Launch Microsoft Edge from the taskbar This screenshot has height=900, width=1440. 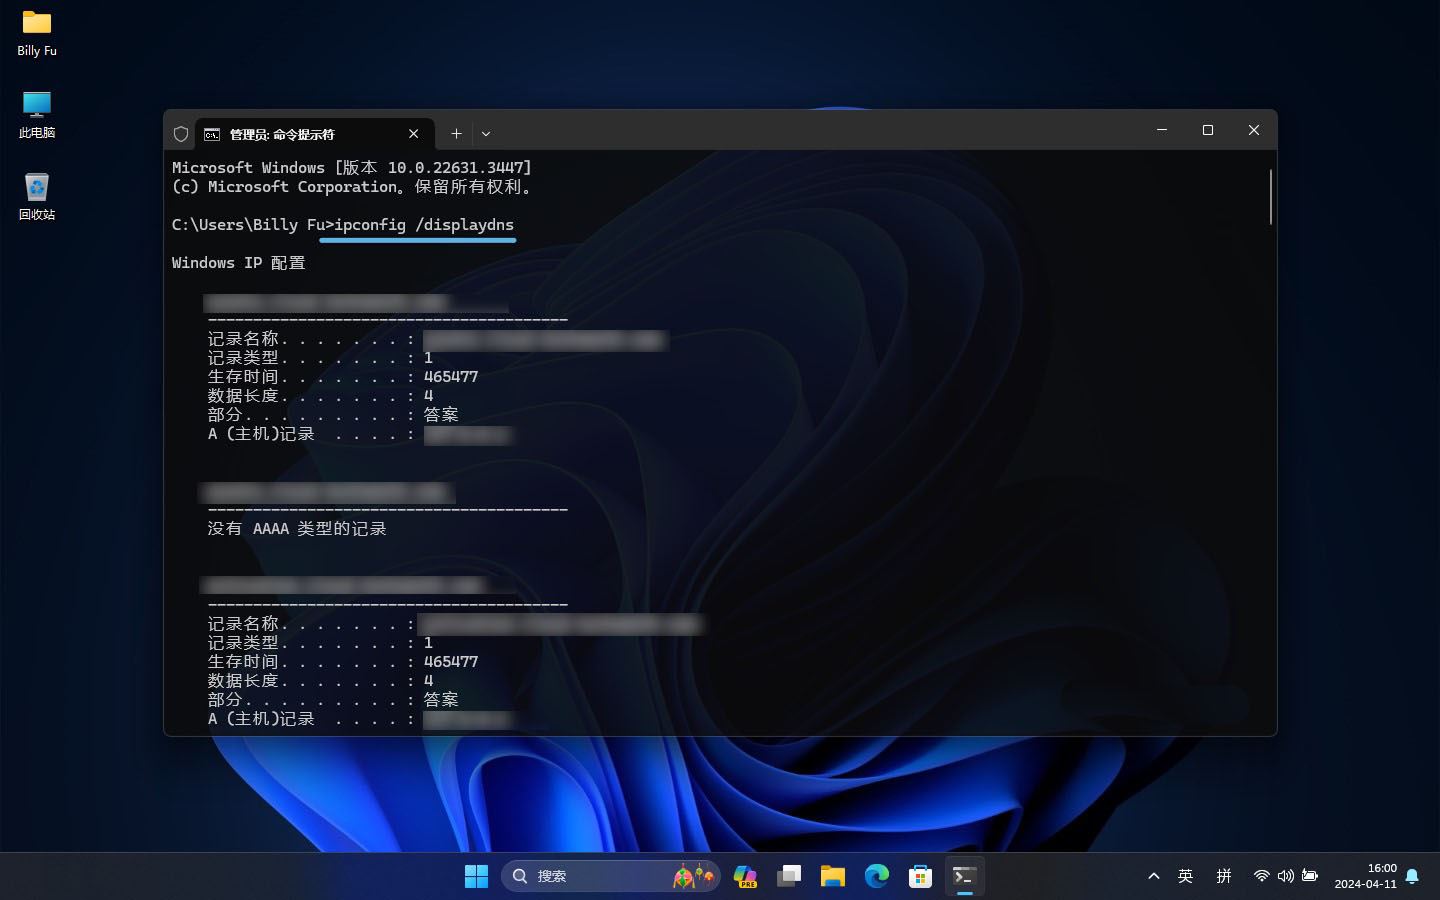[877, 876]
